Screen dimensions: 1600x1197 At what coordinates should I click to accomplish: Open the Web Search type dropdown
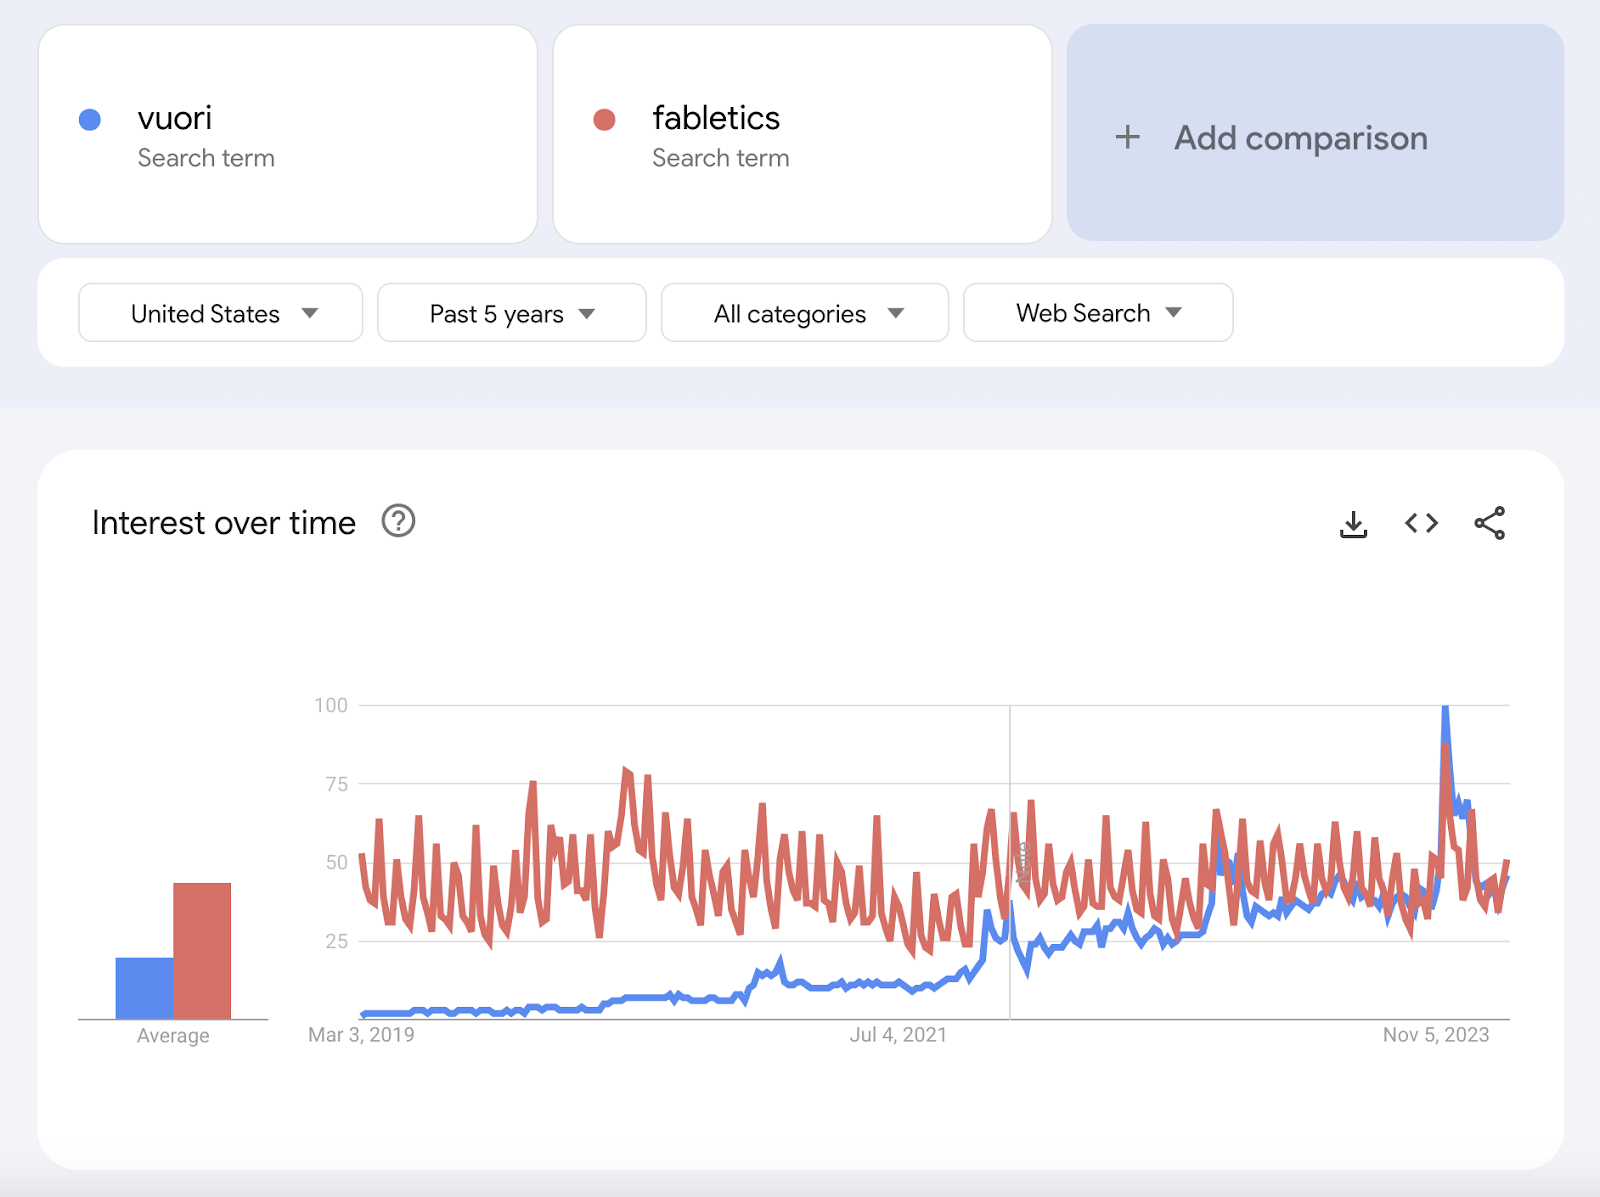[x=1098, y=313]
